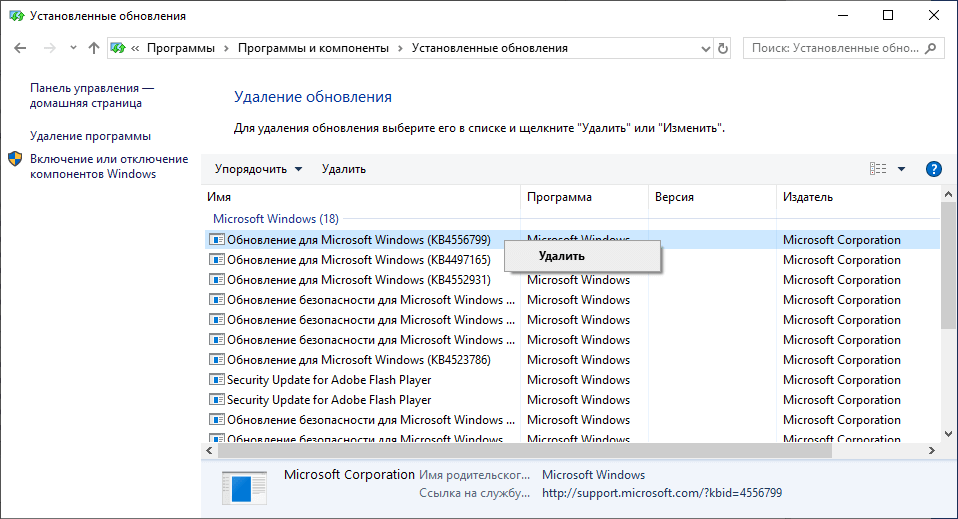Click the search magnifier icon
This screenshot has width=958, height=519.
click(931, 48)
